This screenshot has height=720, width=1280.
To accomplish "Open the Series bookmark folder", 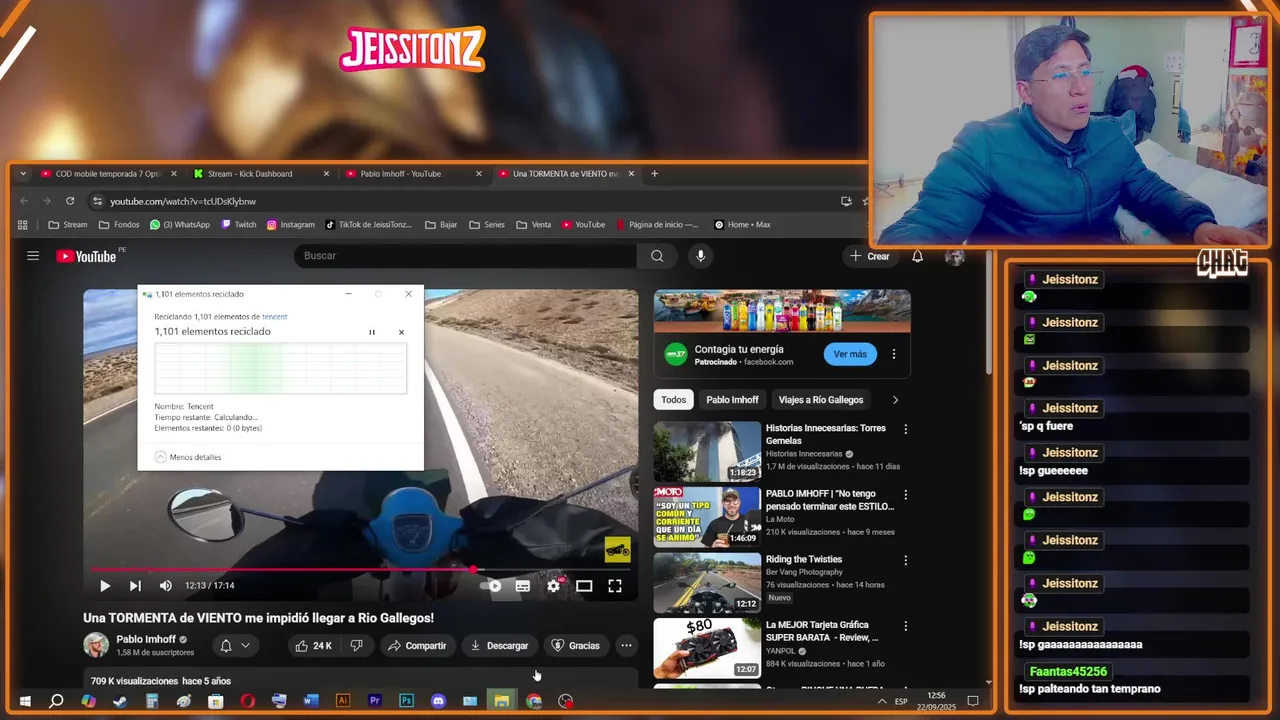I will click(487, 225).
